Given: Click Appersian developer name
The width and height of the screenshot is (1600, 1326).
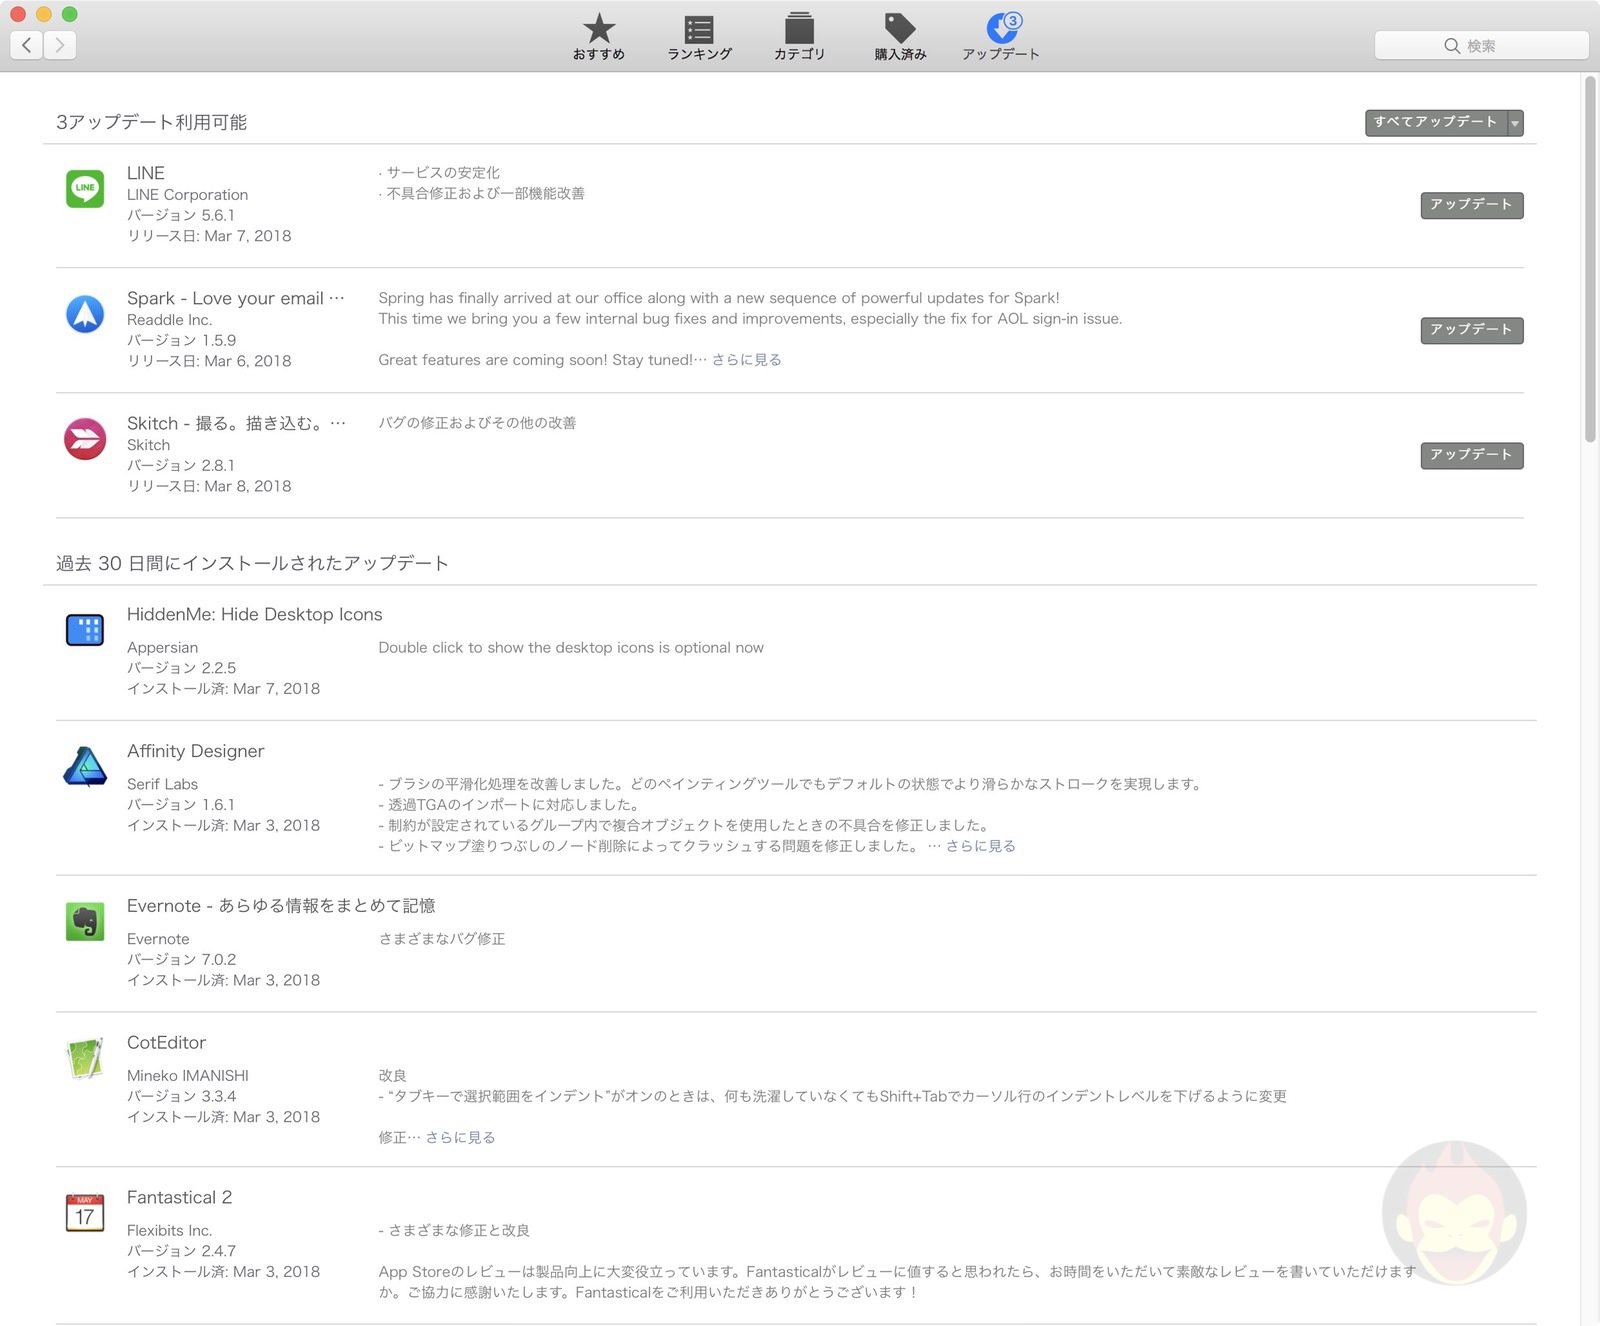Looking at the screenshot, I should click(163, 648).
